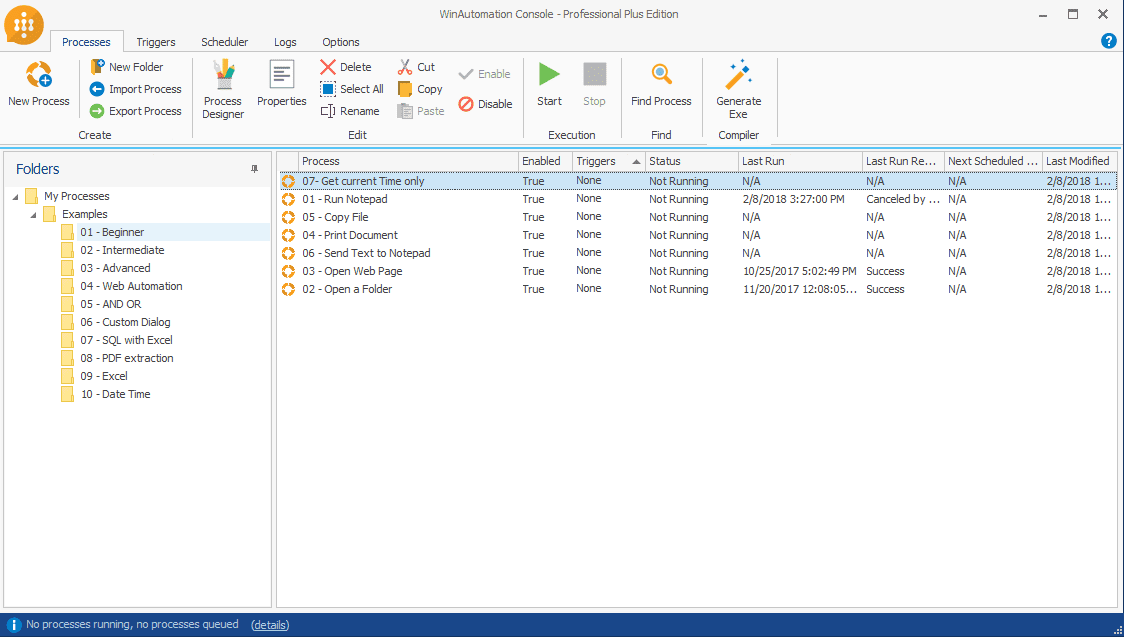The image size is (1124, 637).
Task: Select the 03 - Advanced folder
Action: 115,268
